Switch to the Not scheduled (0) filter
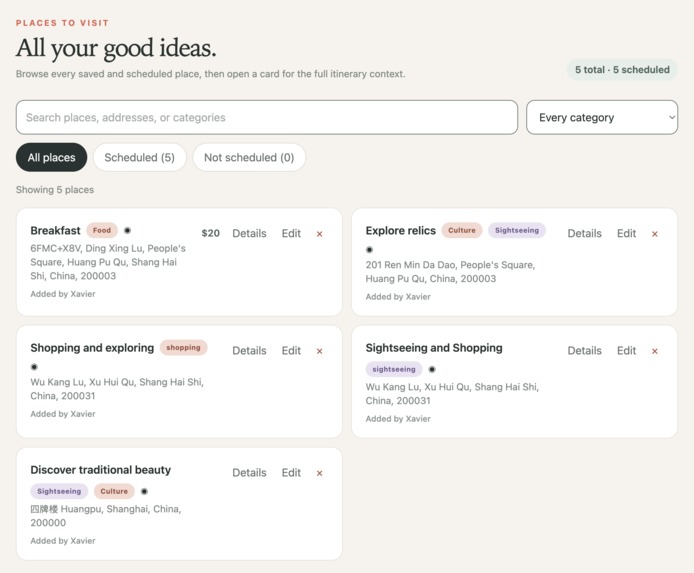The image size is (694, 573). point(249,157)
